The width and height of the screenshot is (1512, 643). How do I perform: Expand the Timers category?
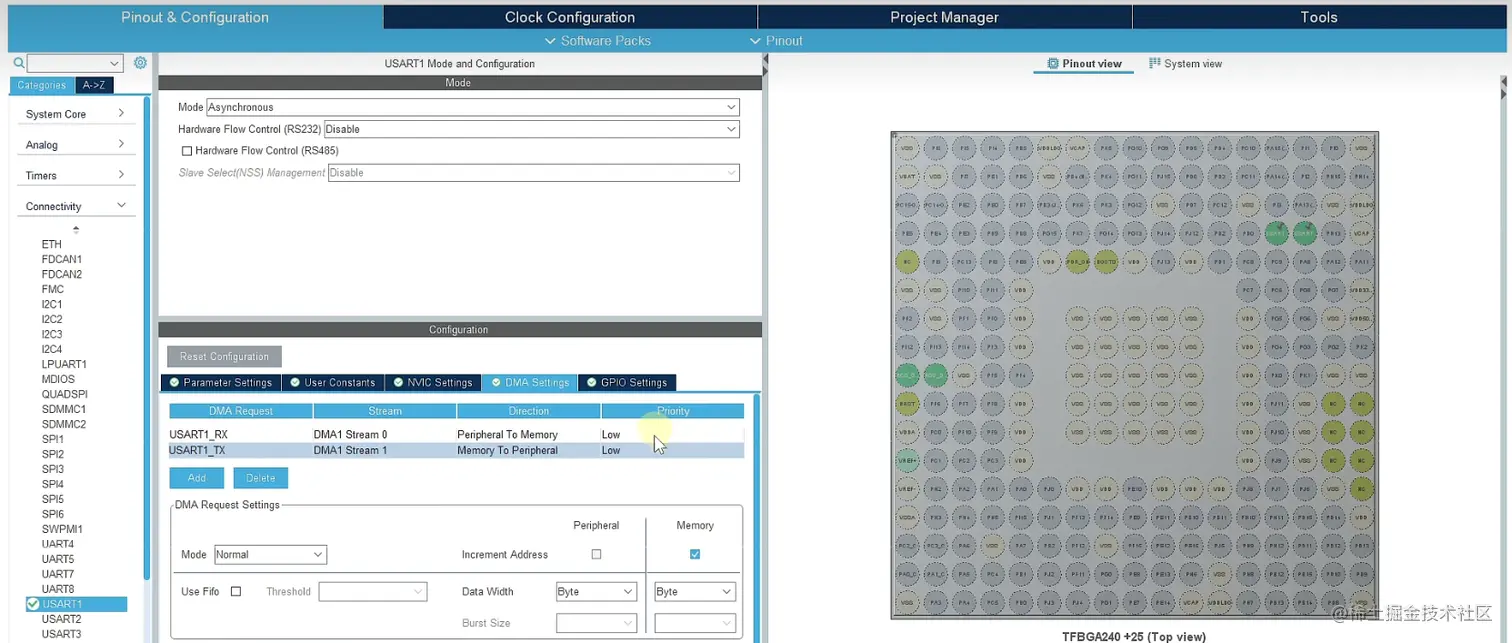tap(76, 176)
